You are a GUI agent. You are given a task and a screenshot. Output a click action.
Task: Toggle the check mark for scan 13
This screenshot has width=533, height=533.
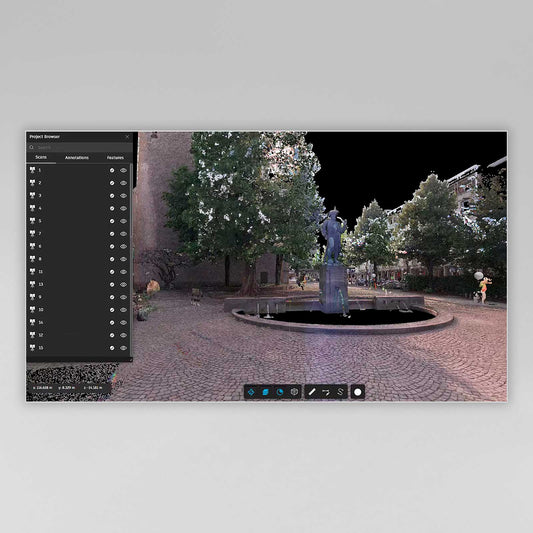click(112, 284)
